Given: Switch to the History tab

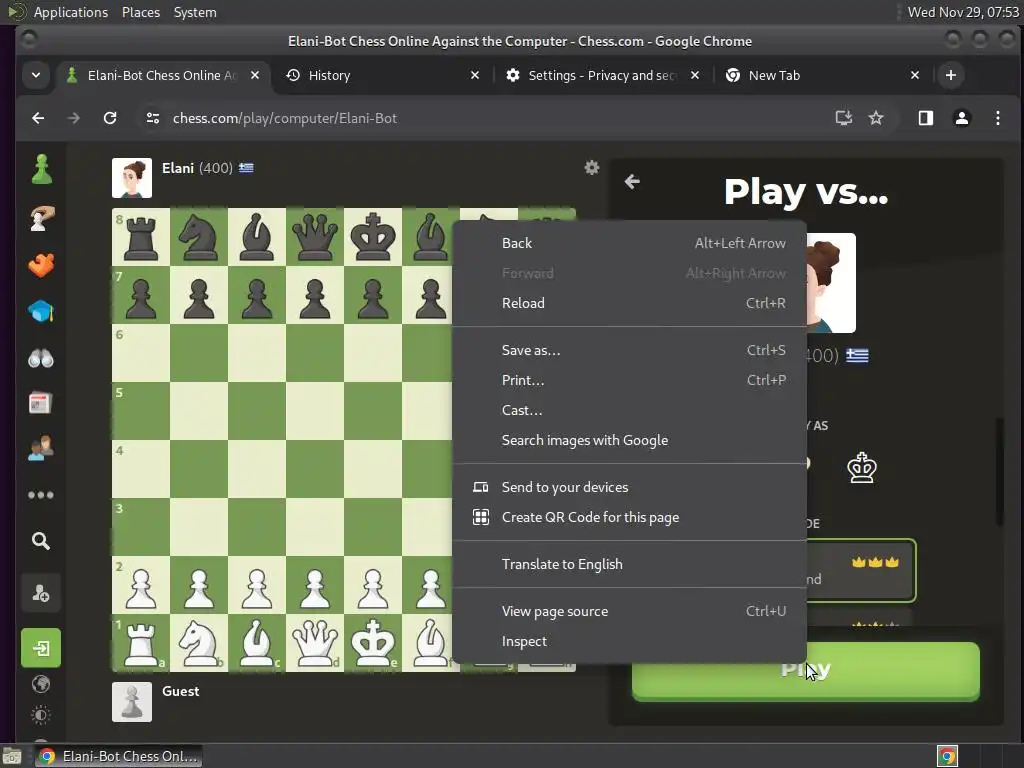Looking at the screenshot, I should 383,75.
